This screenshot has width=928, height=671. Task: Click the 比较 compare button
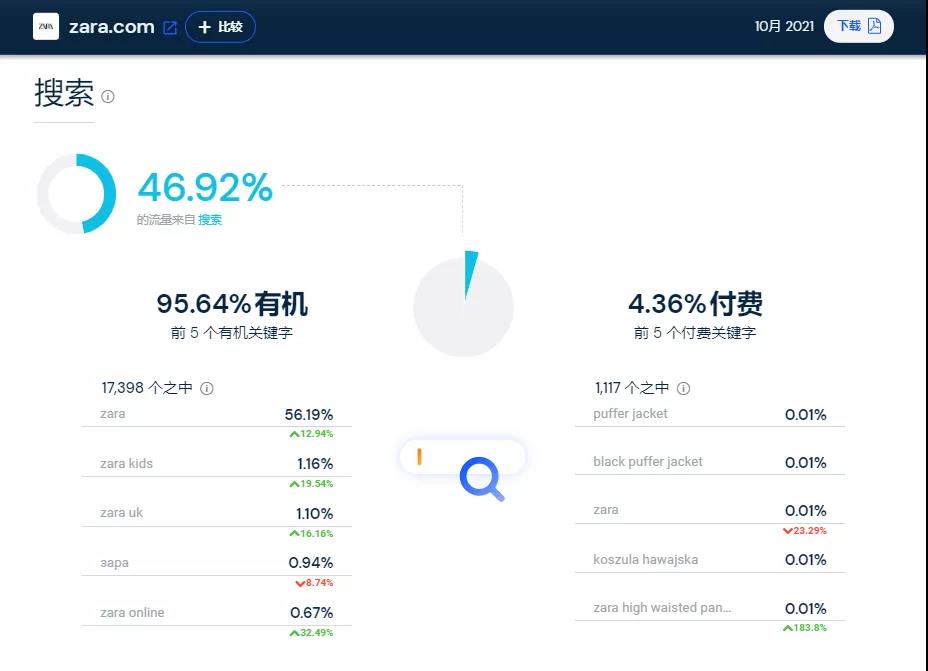click(221, 27)
